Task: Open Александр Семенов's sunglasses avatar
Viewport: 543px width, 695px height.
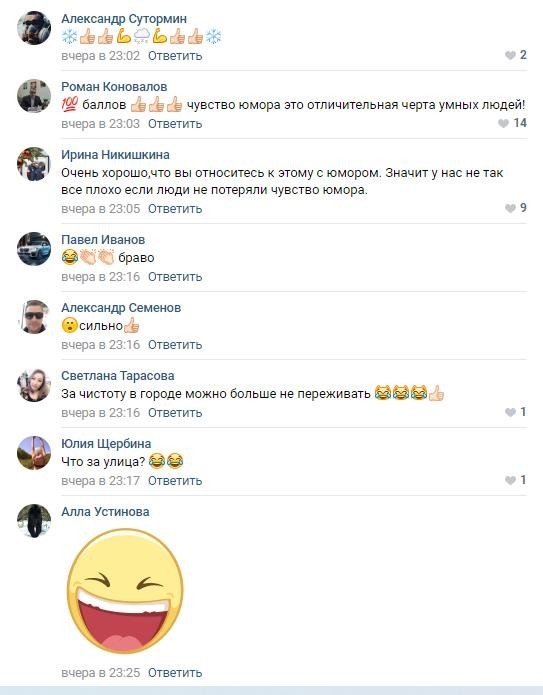Action: [34, 316]
